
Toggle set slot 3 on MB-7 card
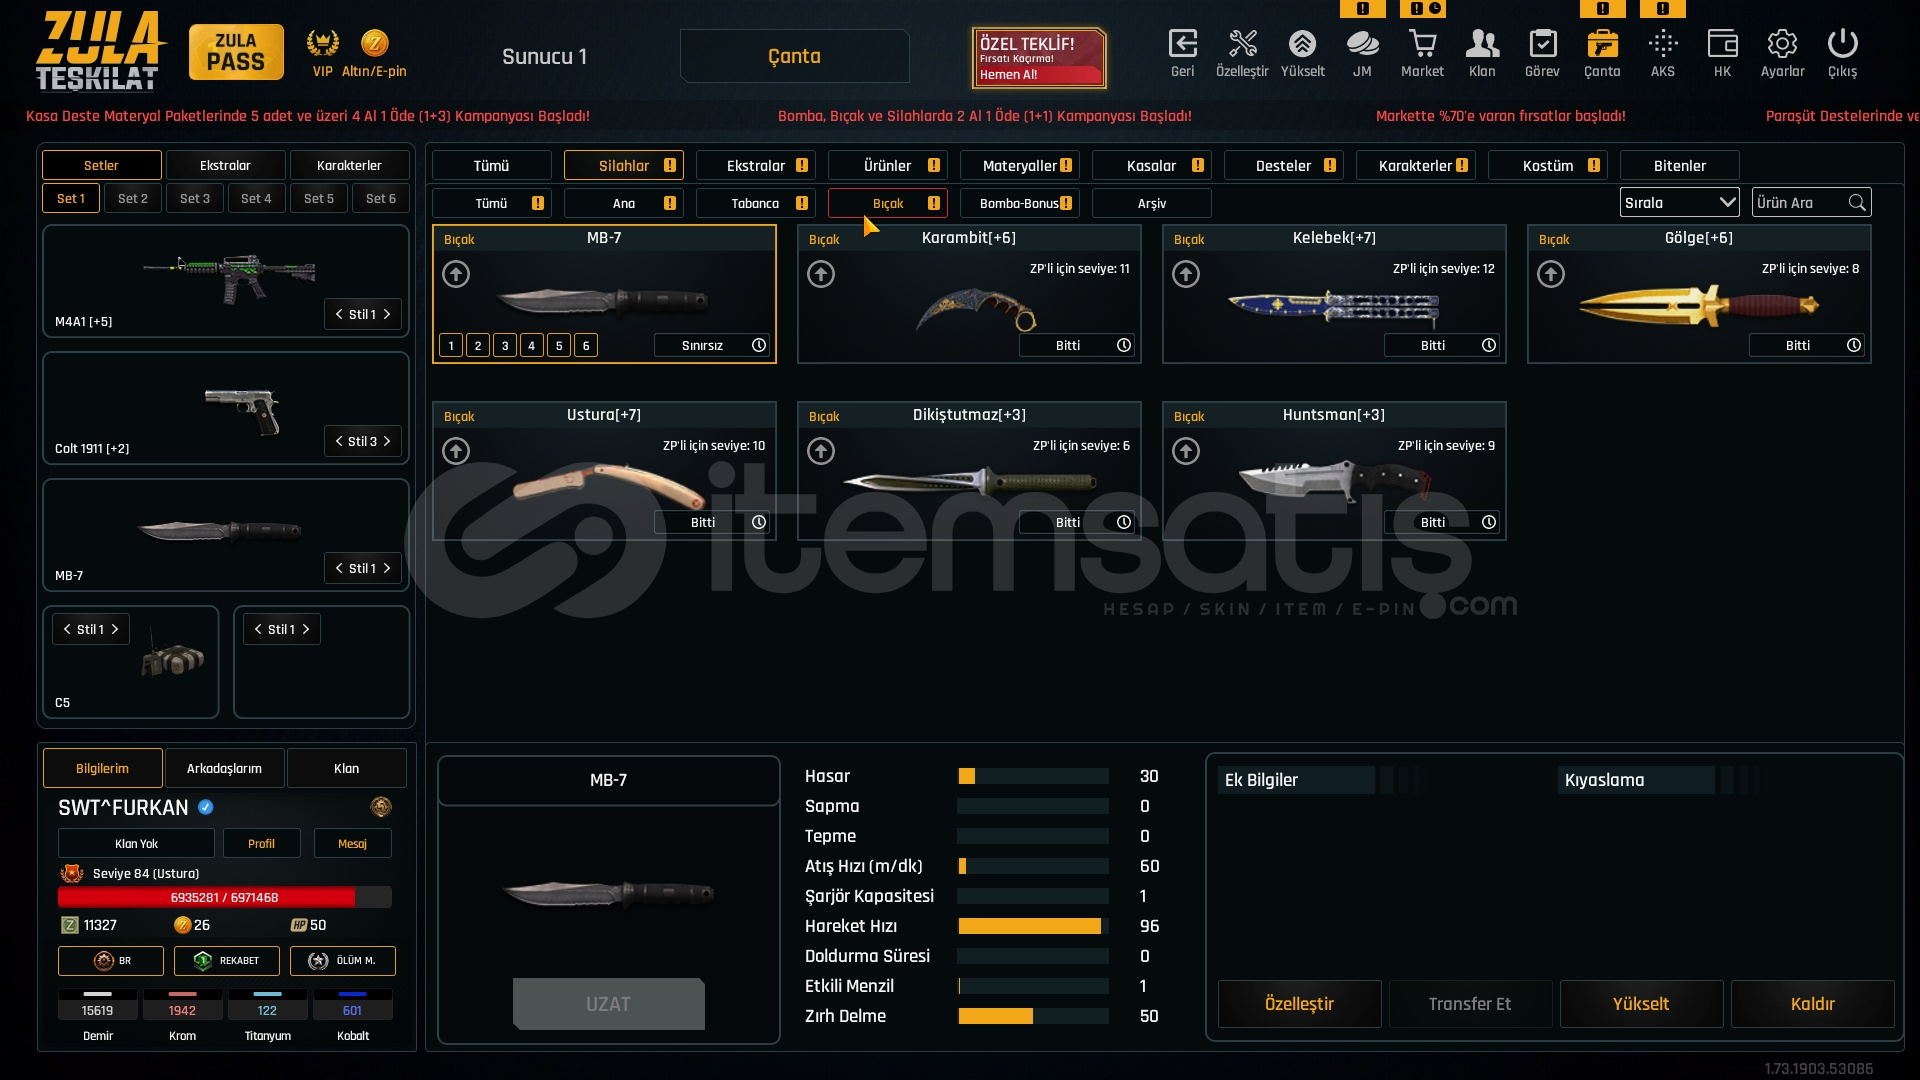coord(505,346)
